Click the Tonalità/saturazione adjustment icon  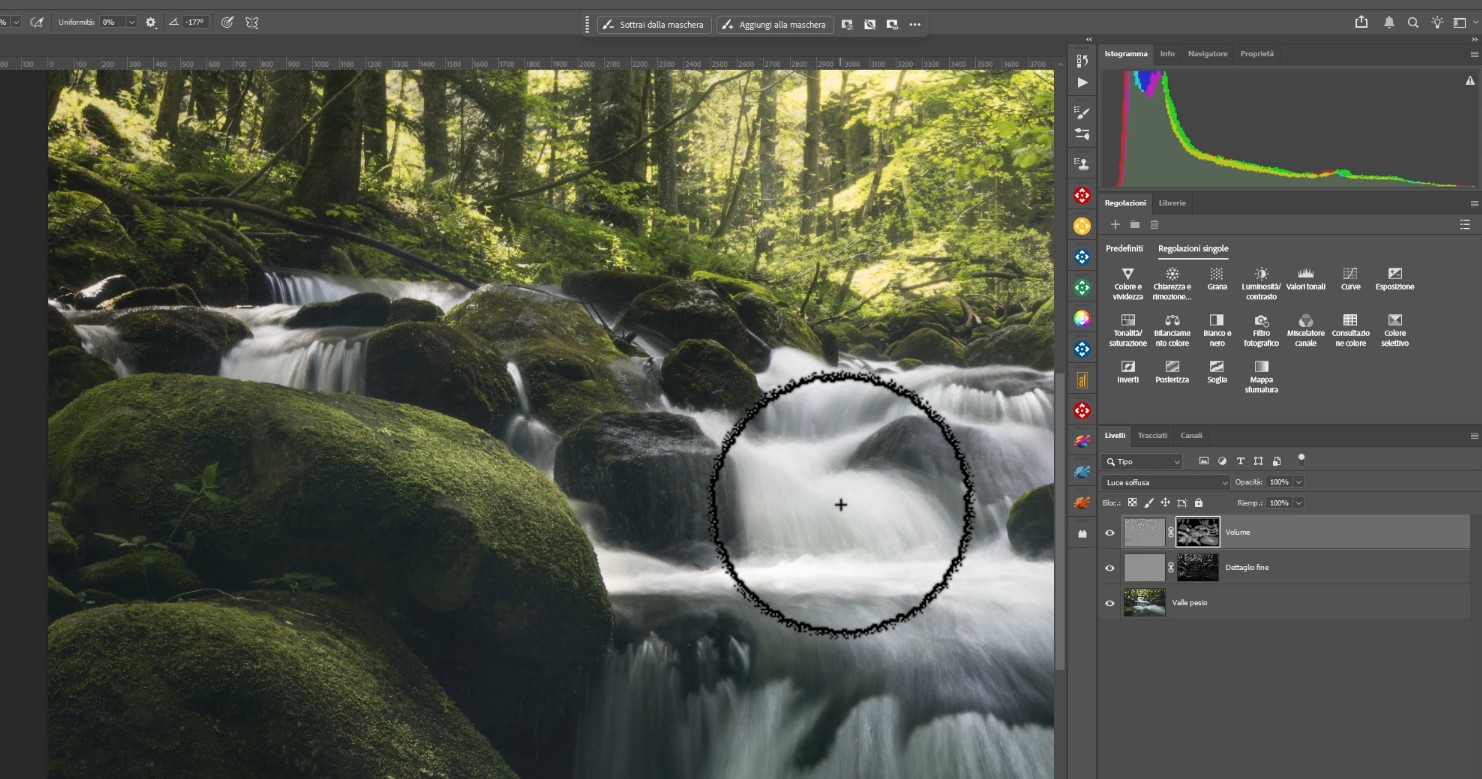[1127, 320]
